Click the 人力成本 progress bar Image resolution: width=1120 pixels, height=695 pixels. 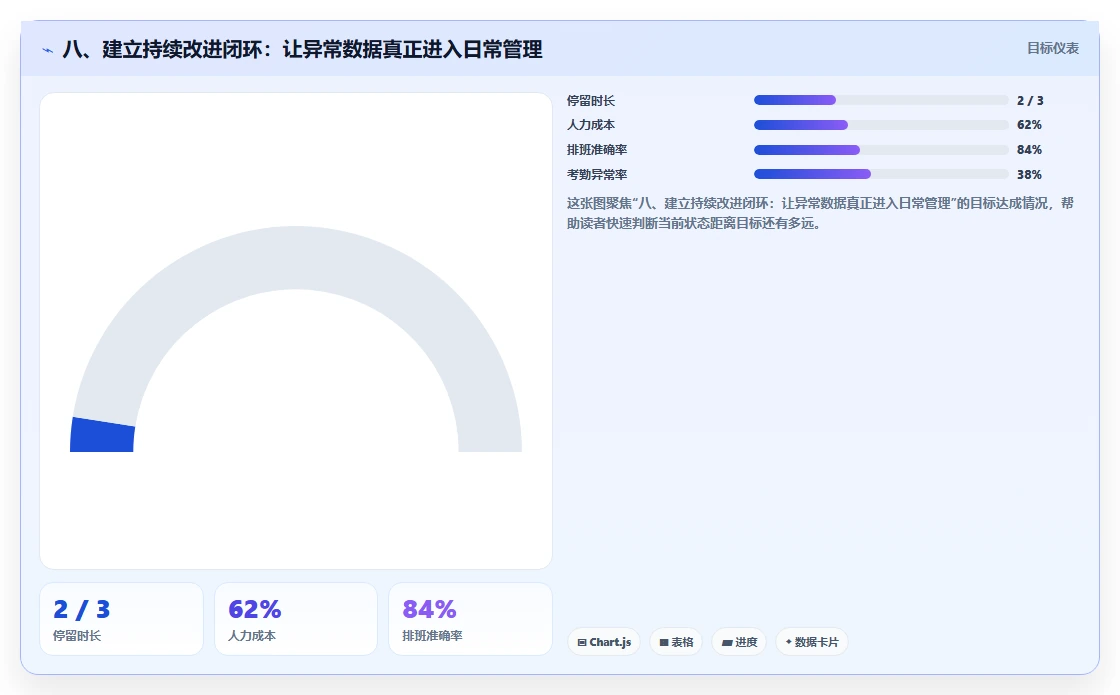click(881, 125)
